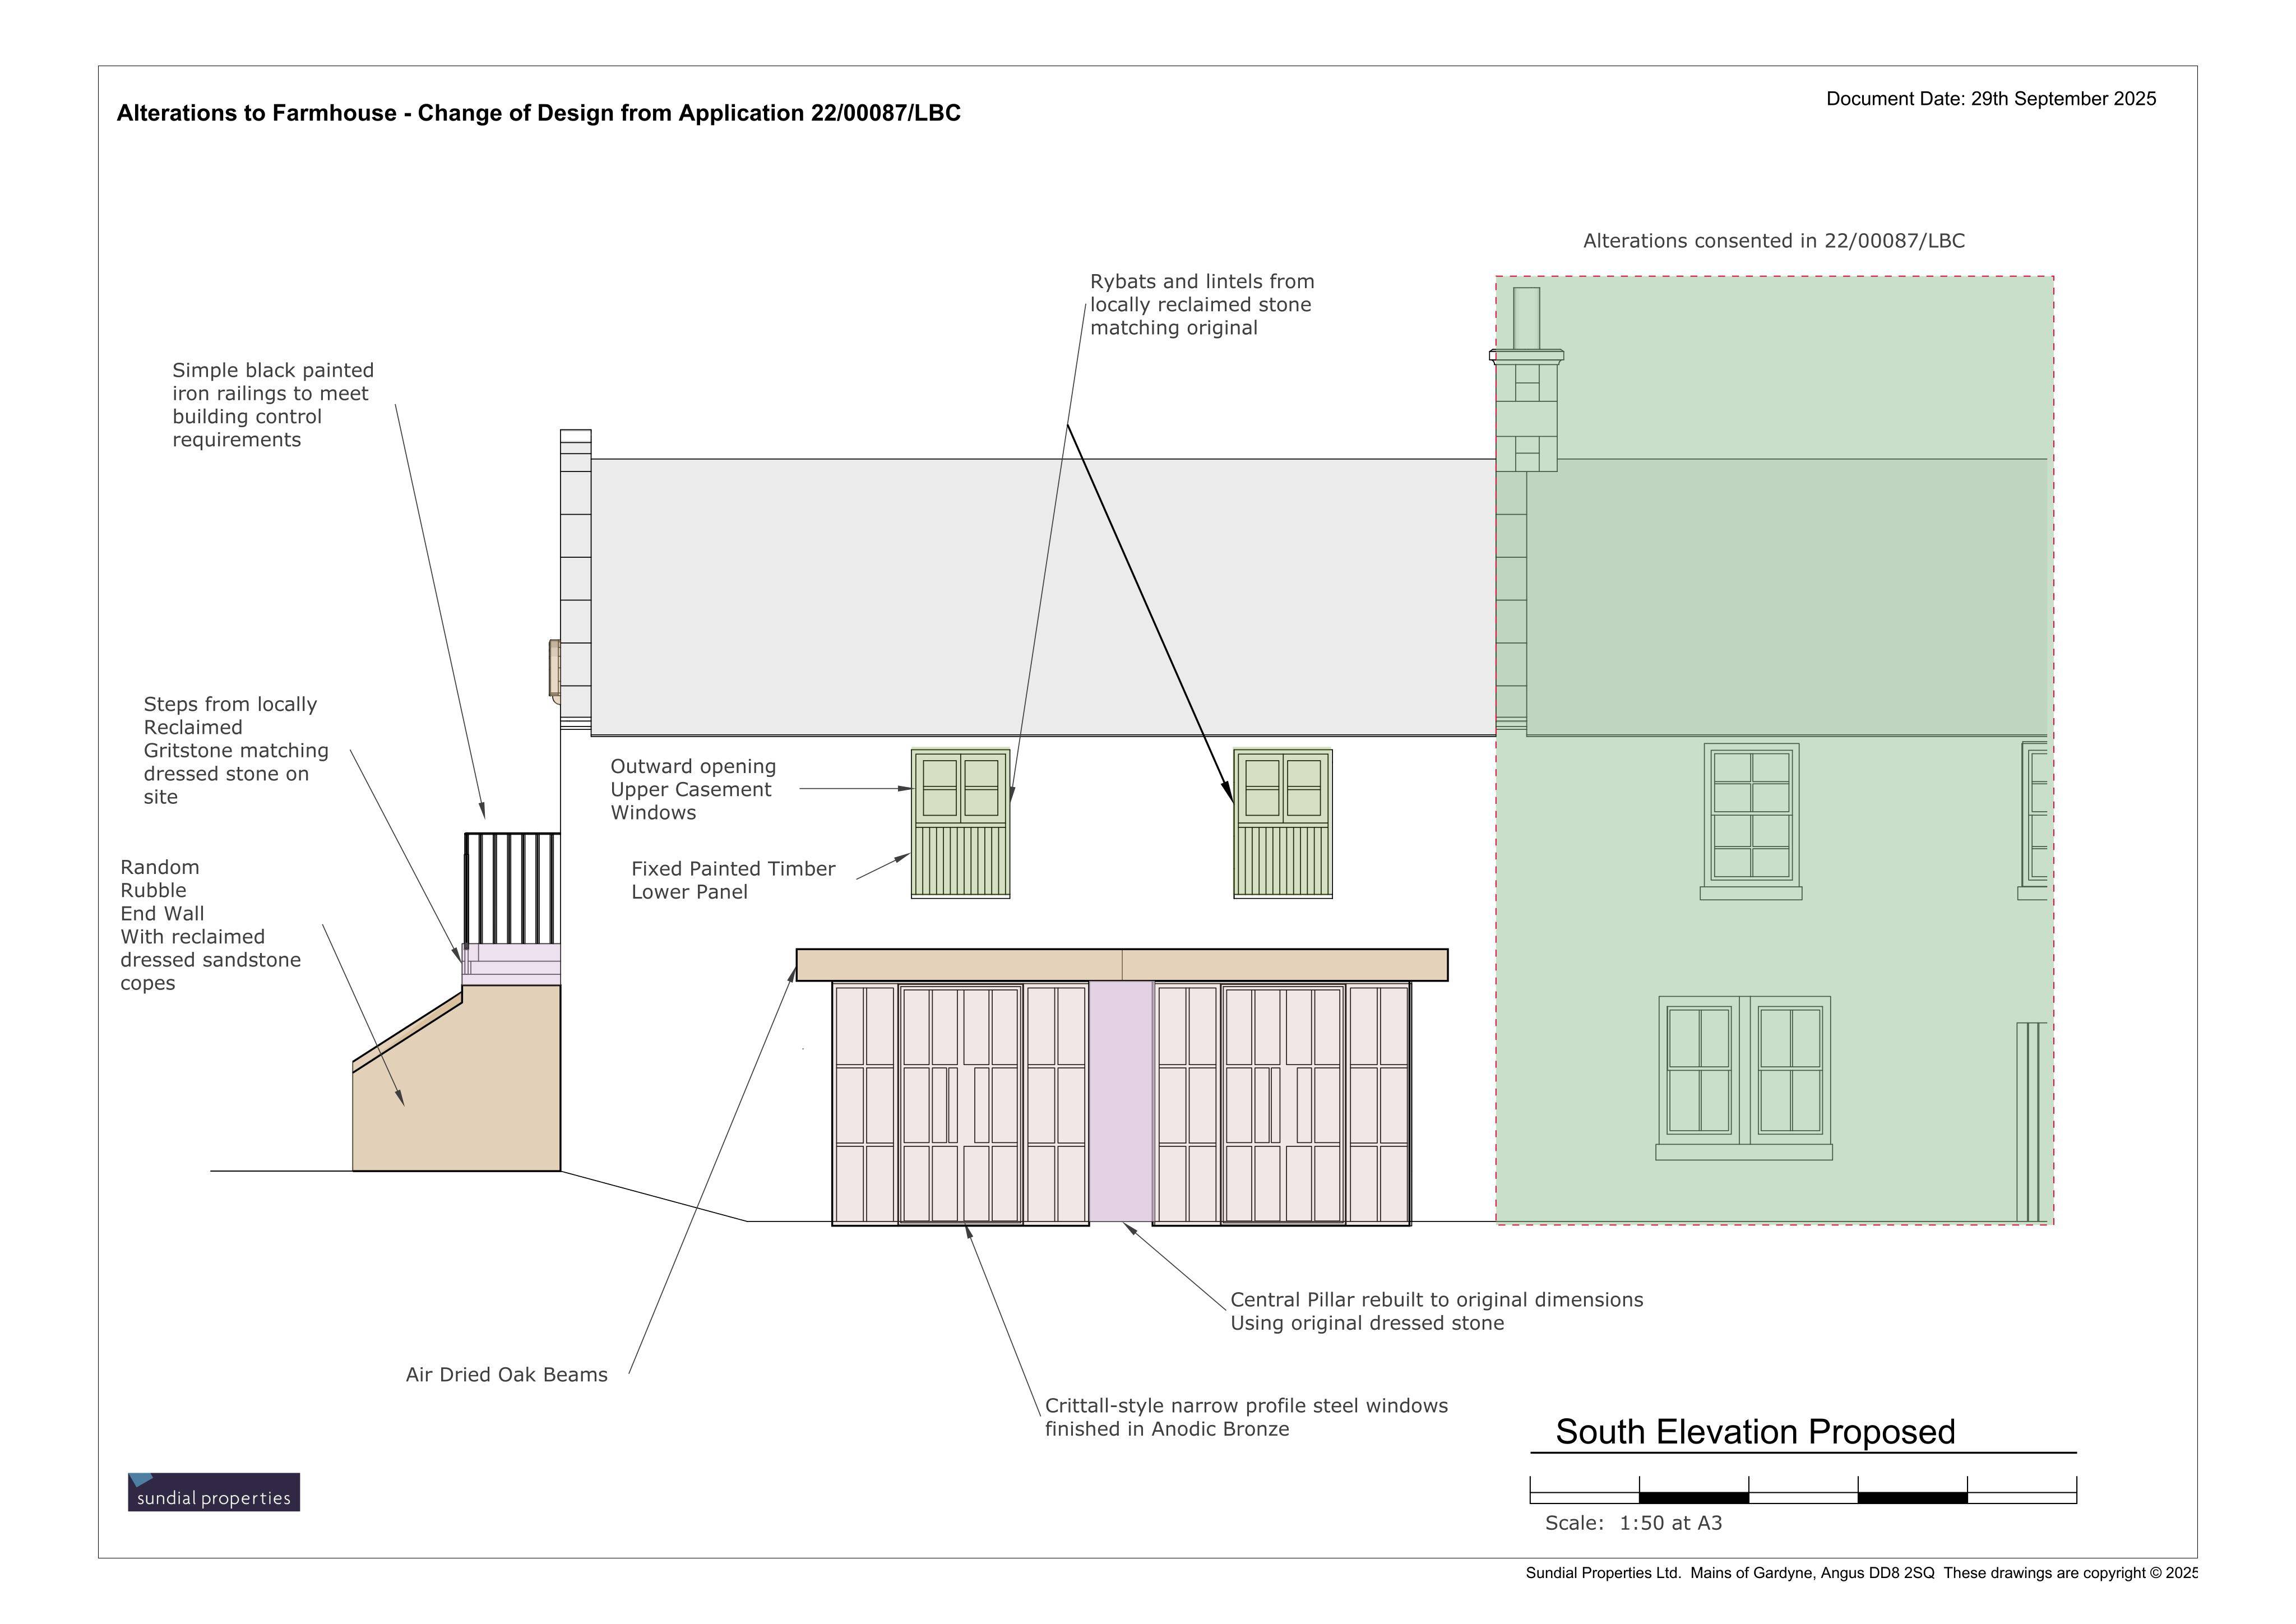2296x1624 pixels.
Task: Click the upper sash window in the green area
Action: pyautogui.click(x=1751, y=821)
